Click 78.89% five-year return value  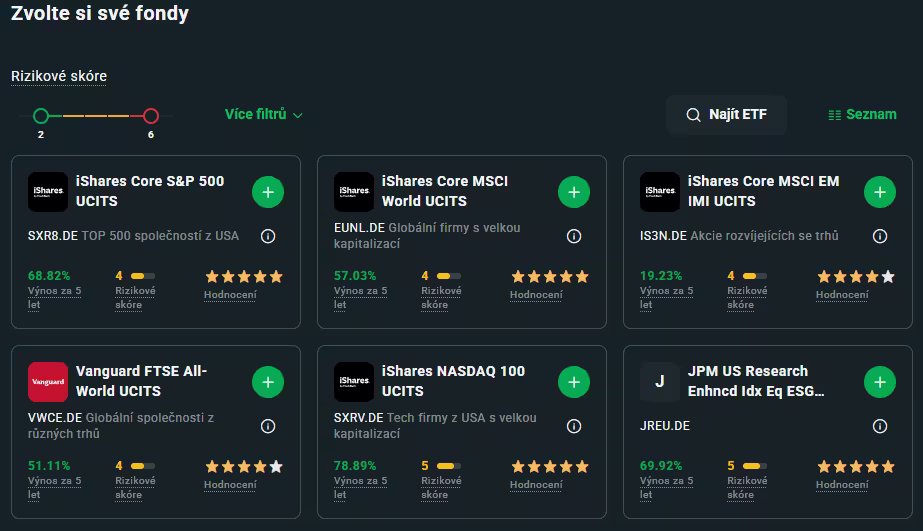[x=355, y=466]
